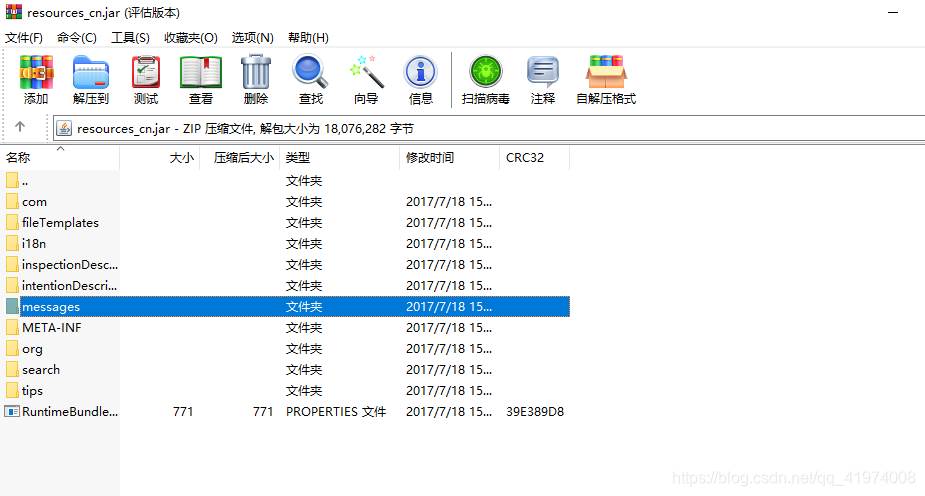Select the i18n folder icon

pos(12,244)
